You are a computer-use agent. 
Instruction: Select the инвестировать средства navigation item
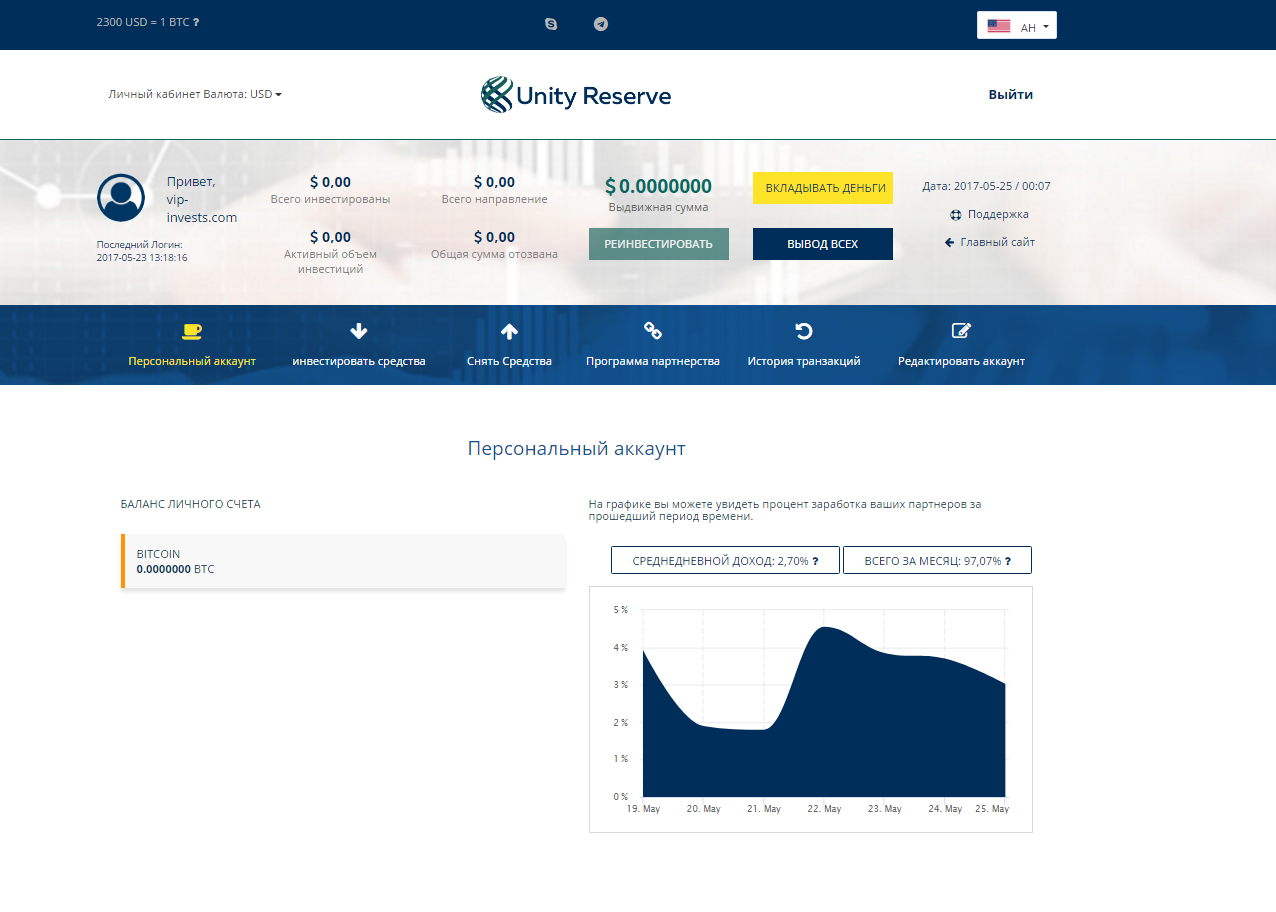tap(358, 361)
